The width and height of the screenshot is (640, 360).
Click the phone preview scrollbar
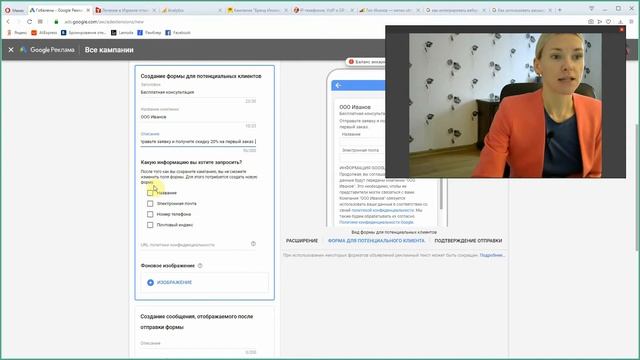[x=441, y=194]
